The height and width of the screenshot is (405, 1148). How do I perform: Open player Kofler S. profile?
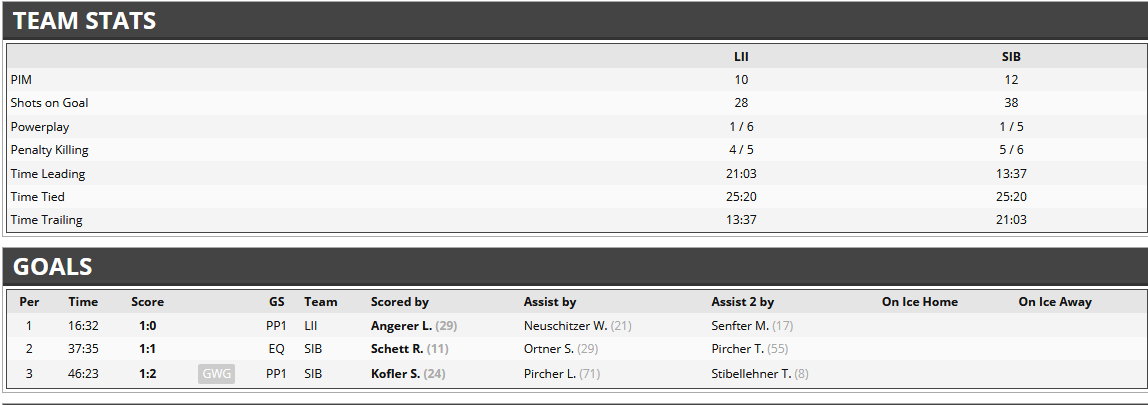click(395, 374)
